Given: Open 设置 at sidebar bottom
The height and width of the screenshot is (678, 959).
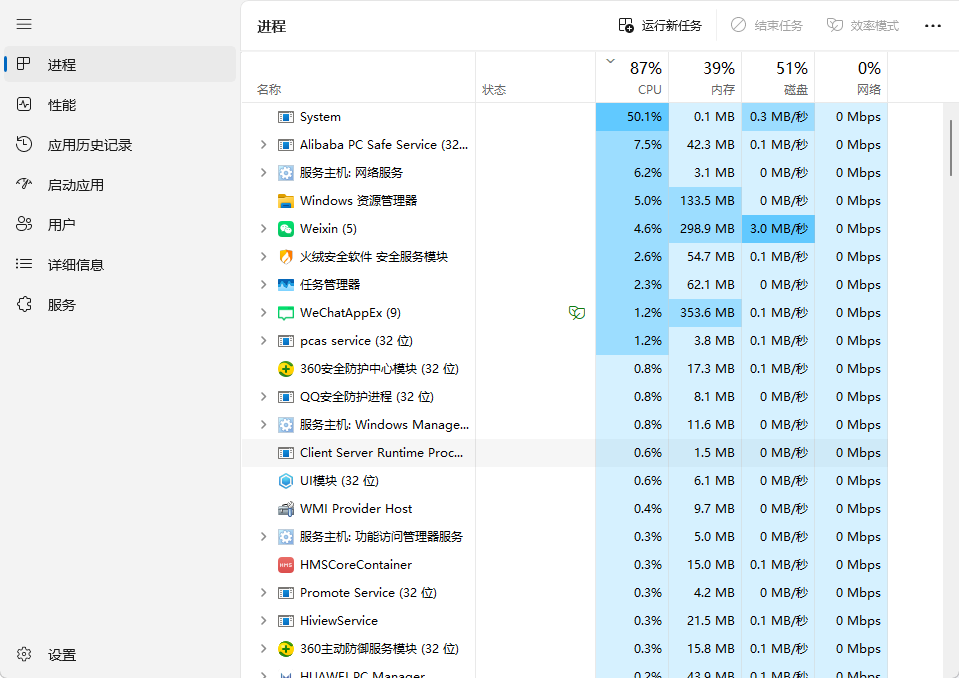Looking at the screenshot, I should pos(120,655).
